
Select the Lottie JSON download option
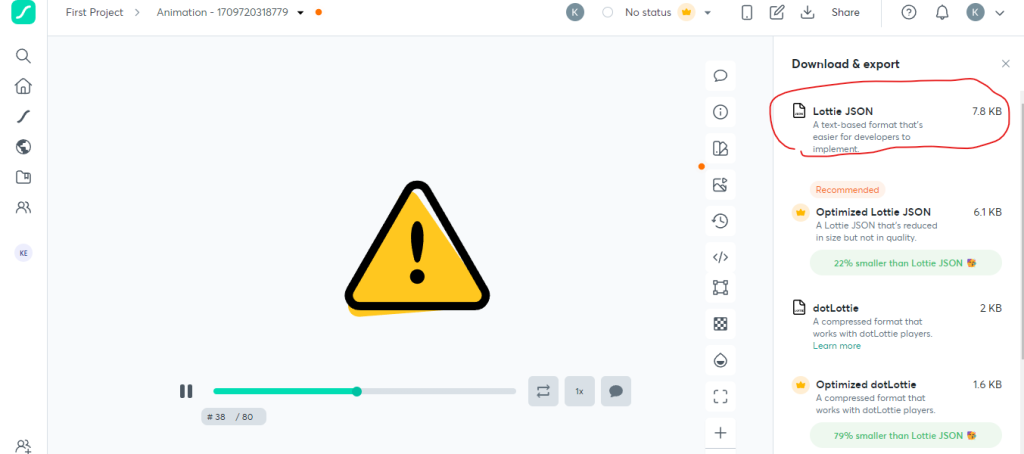(x=897, y=128)
